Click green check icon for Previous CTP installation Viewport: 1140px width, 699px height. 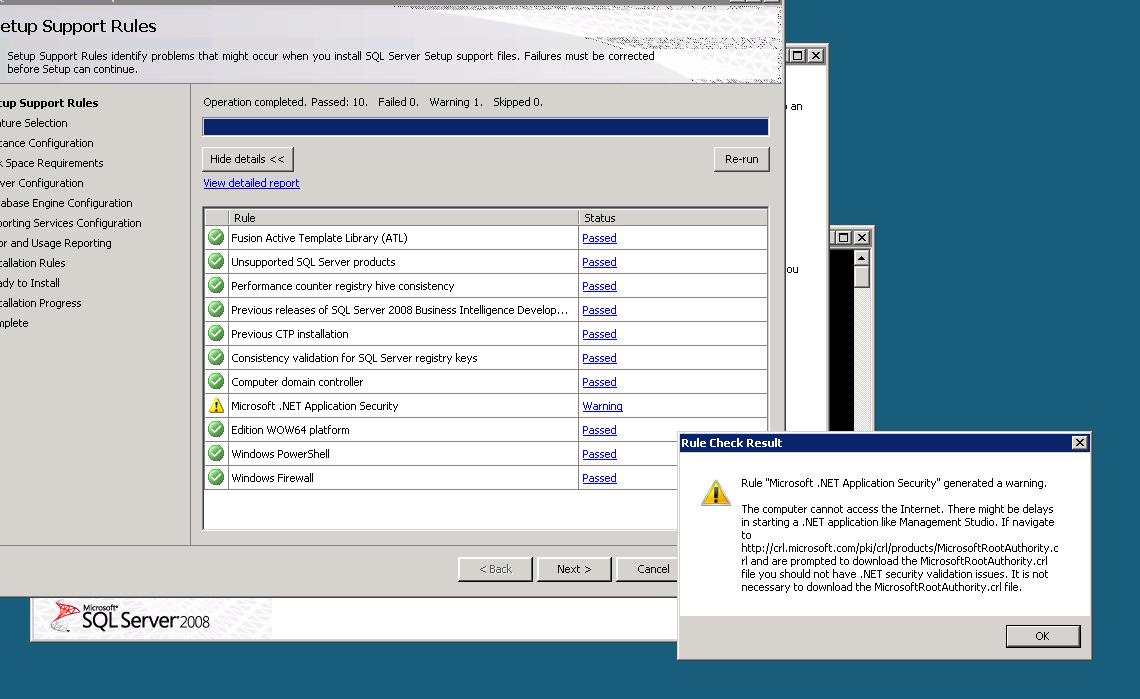[x=216, y=334]
